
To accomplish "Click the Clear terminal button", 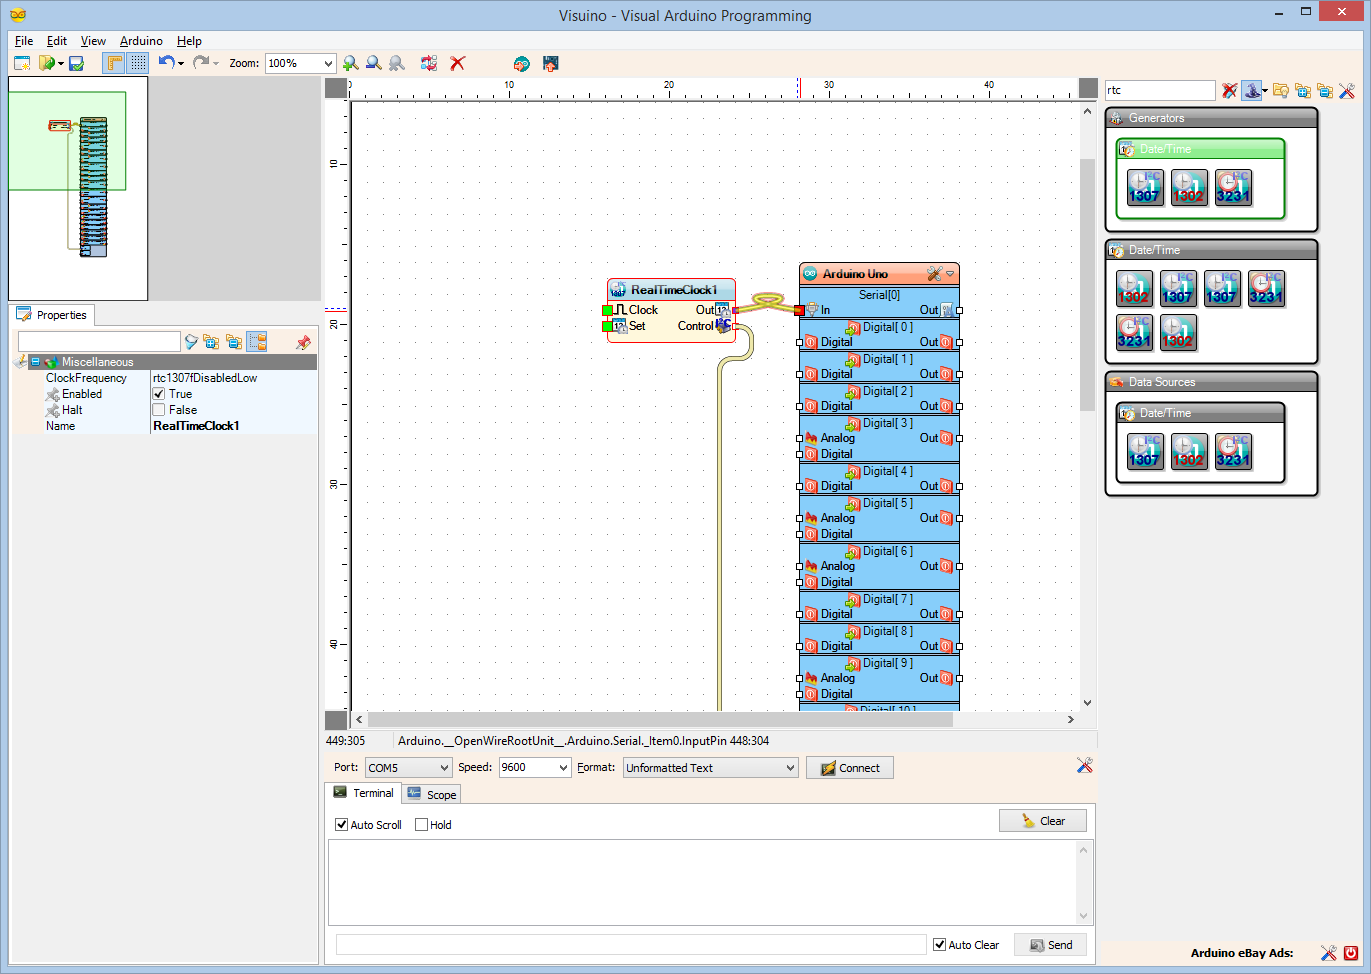I will pos(1043,821).
